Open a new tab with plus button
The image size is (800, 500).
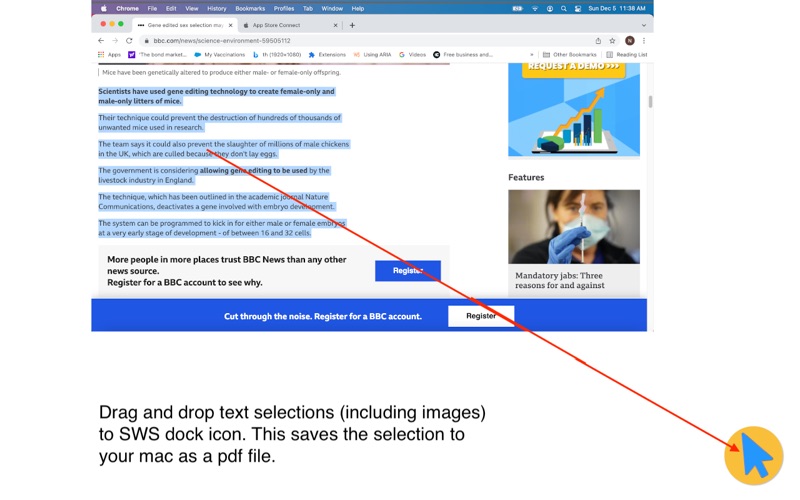click(352, 25)
